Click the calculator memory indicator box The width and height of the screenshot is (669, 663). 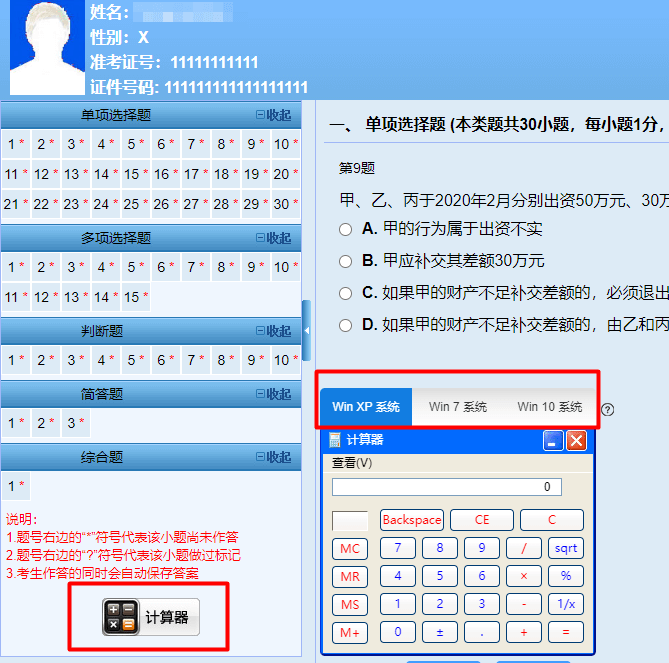tap(350, 521)
